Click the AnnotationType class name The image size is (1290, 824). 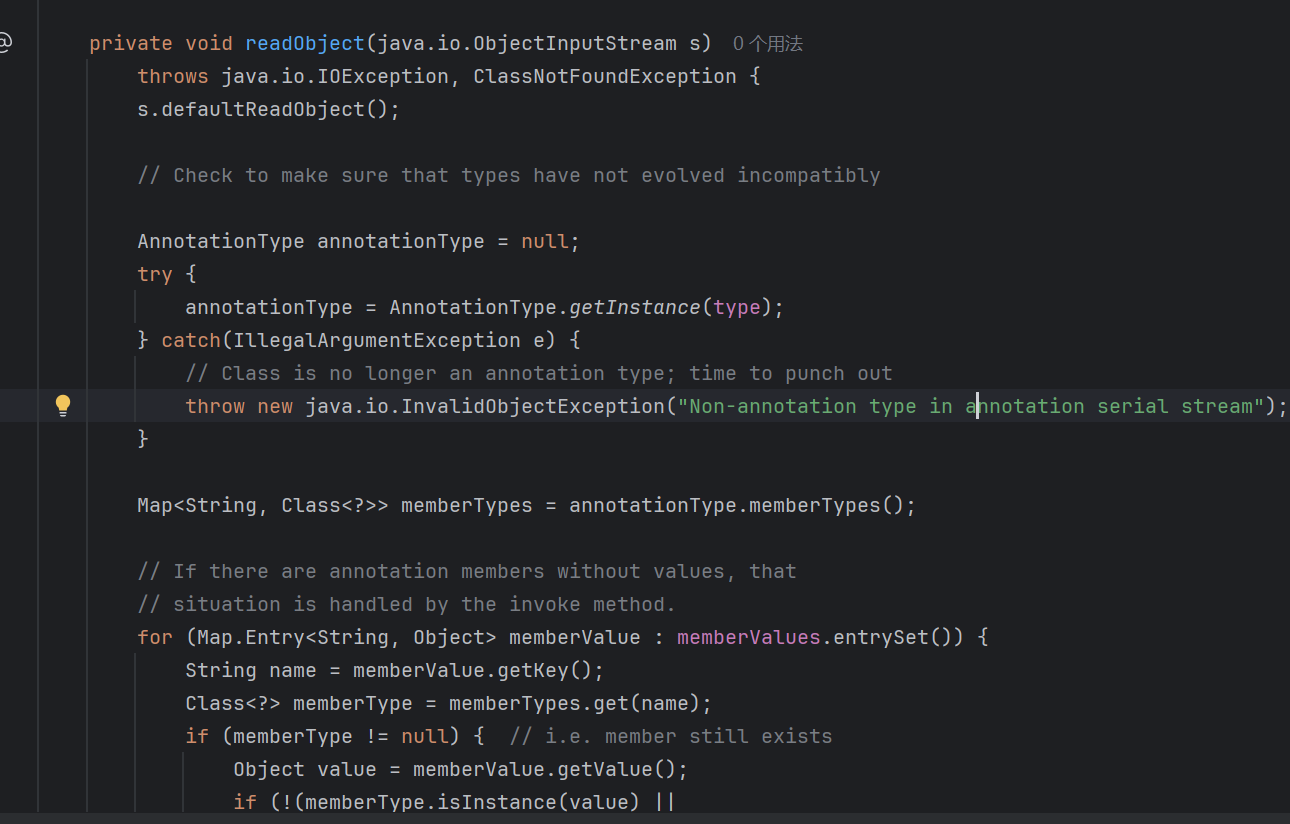[220, 240]
